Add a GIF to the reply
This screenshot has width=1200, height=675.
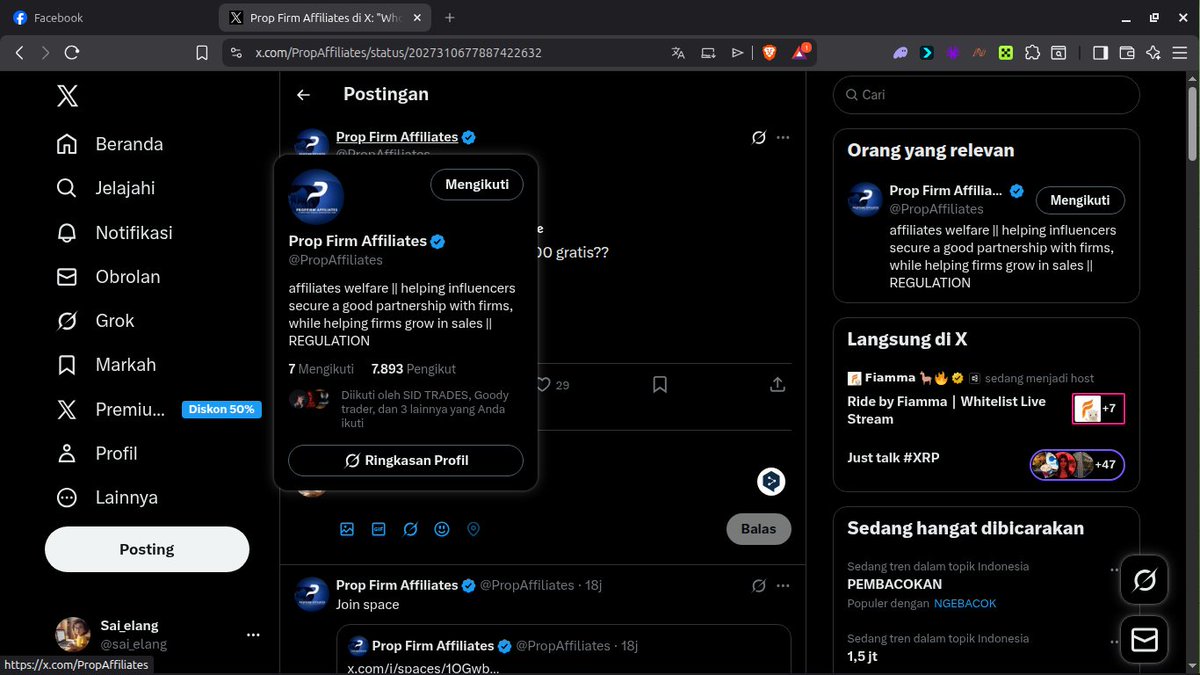[379, 529]
